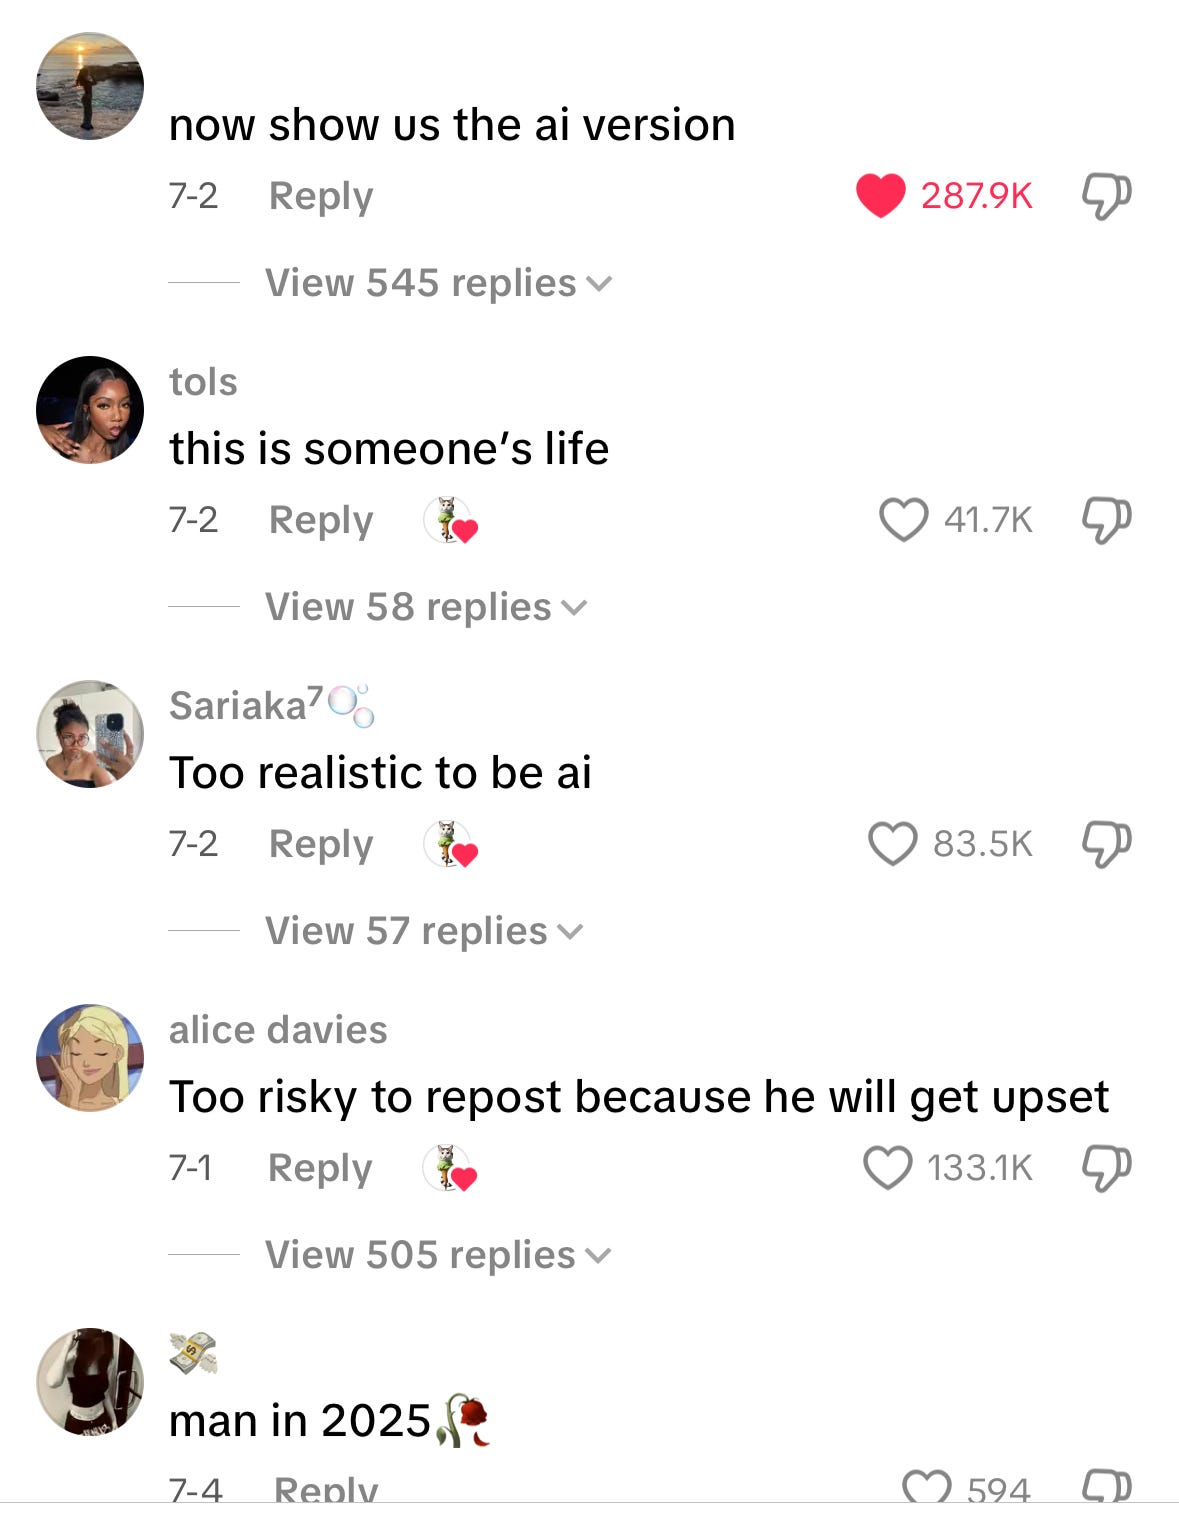Dislike the 'now show us the ai version' comment

[x=1106, y=196]
